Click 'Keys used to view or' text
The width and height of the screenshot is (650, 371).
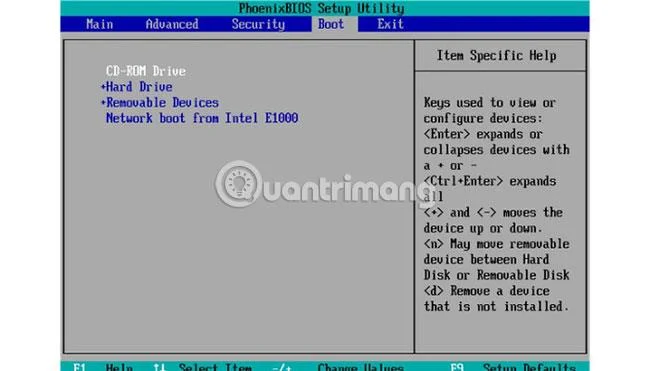(x=490, y=102)
